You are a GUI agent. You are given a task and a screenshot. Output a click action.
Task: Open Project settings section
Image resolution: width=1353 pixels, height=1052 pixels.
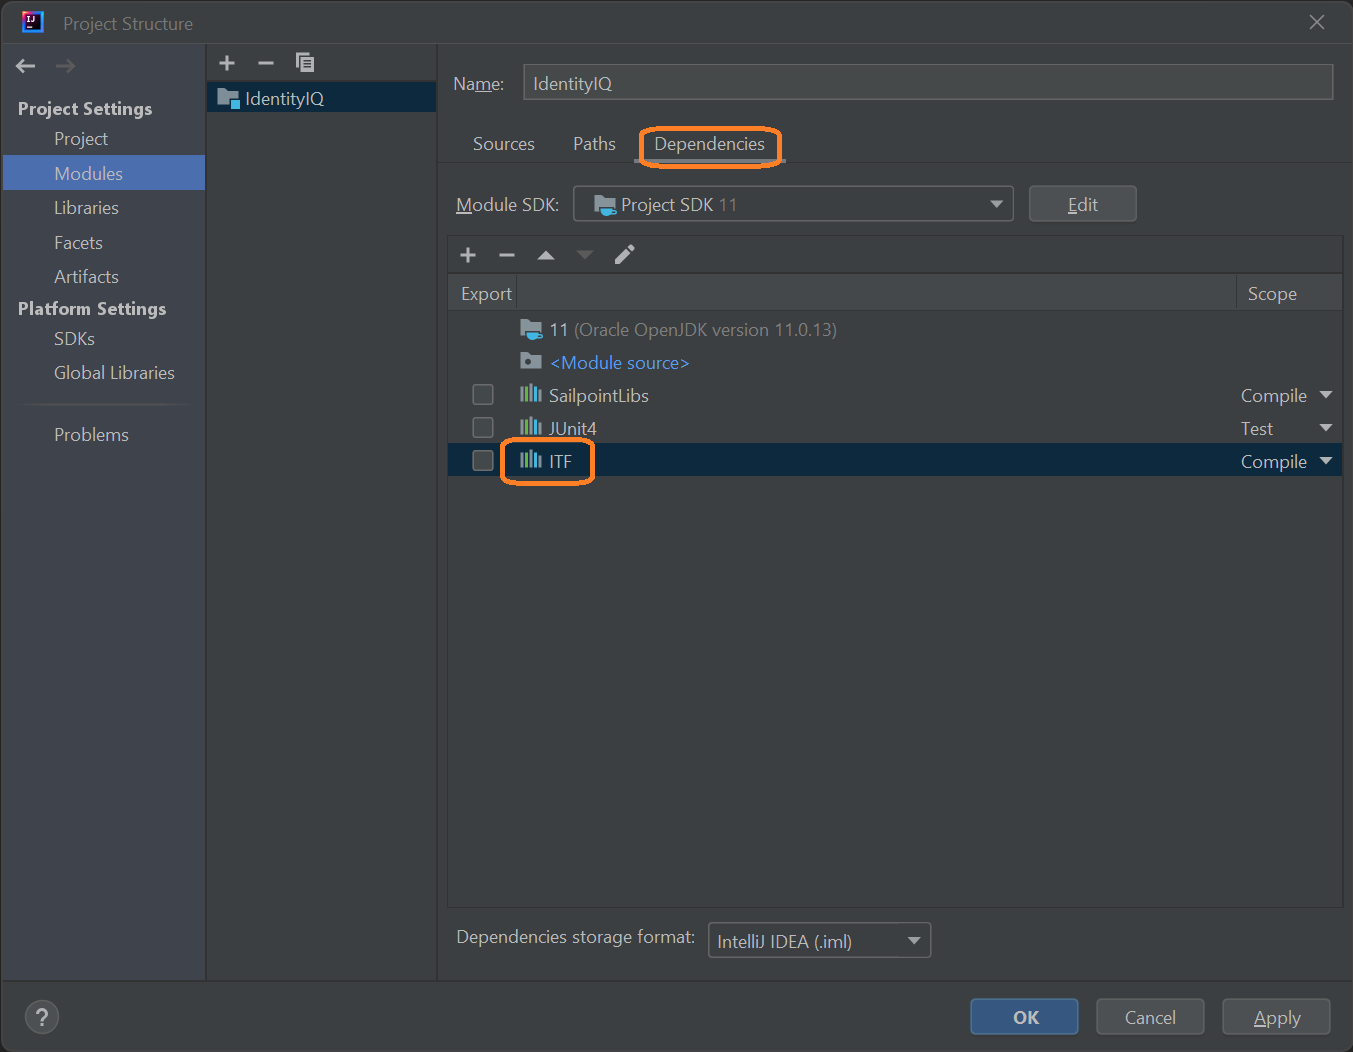[x=81, y=139]
